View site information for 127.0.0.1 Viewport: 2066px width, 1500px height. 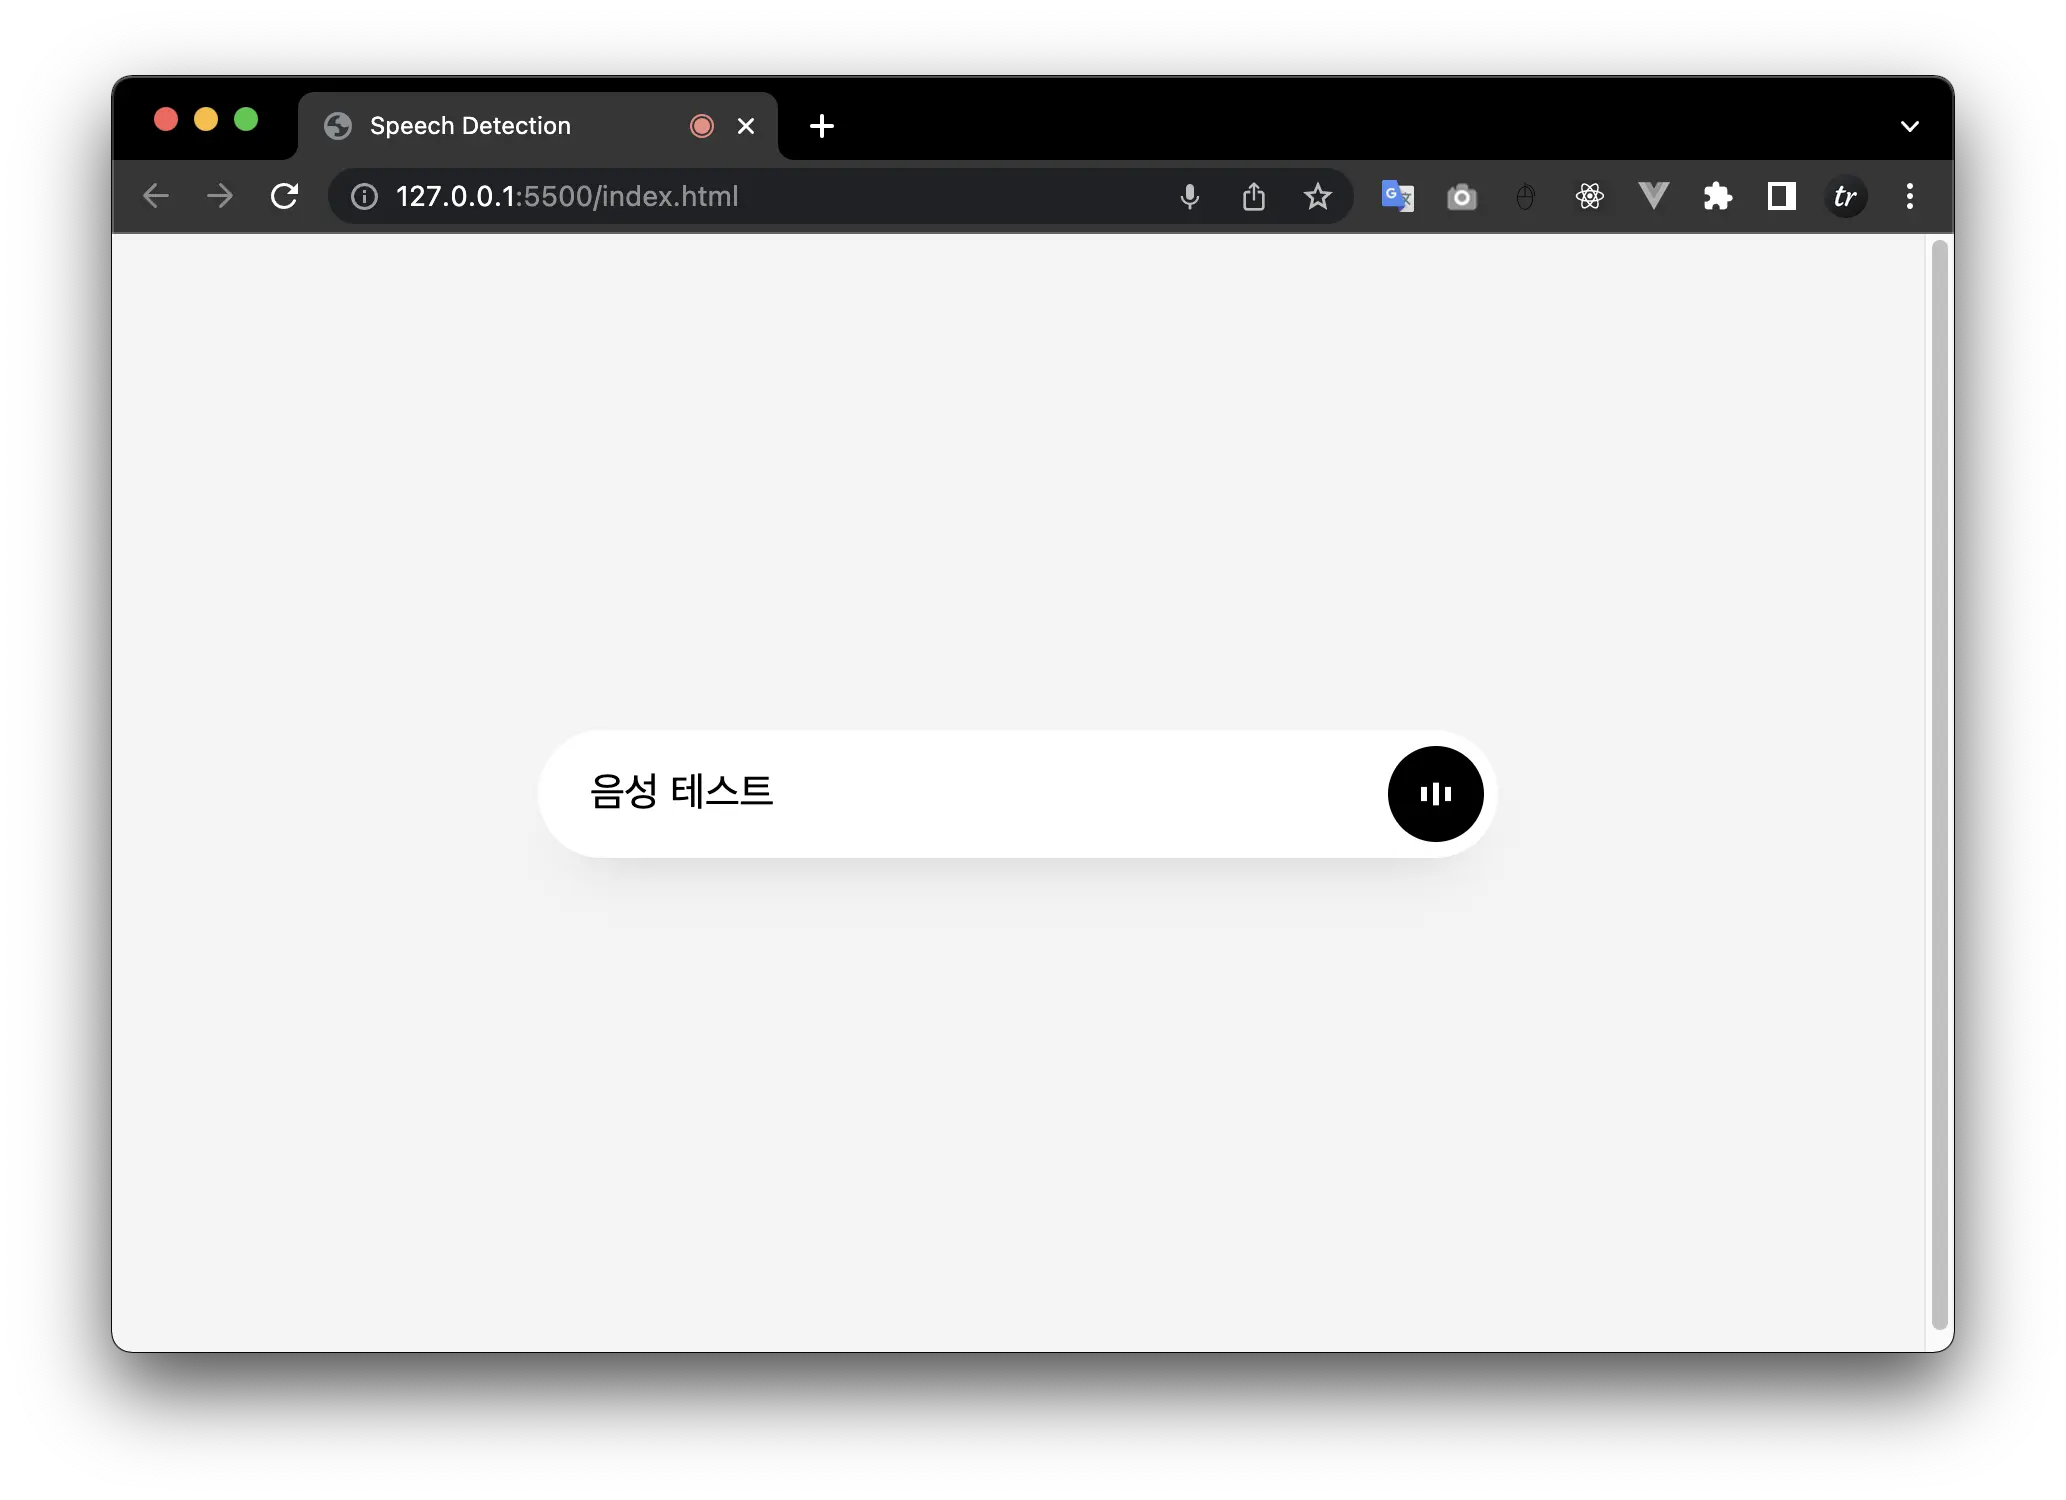click(364, 196)
